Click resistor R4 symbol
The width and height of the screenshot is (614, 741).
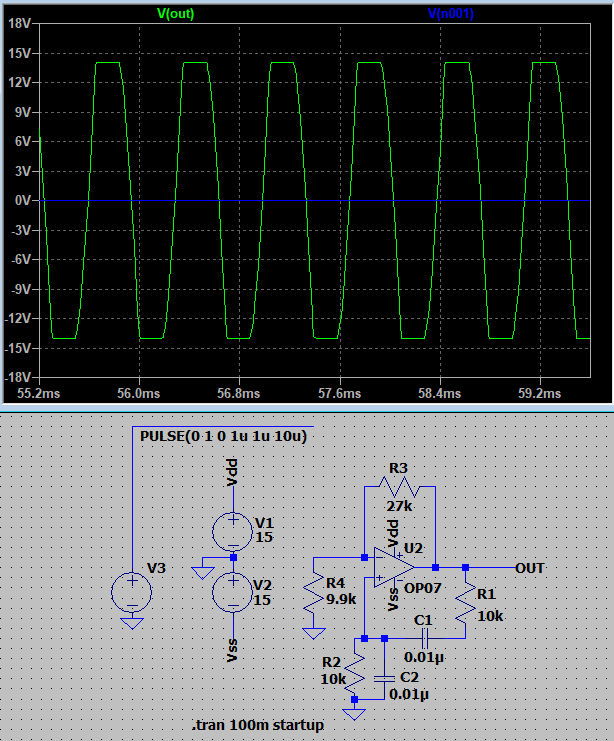tap(315, 595)
